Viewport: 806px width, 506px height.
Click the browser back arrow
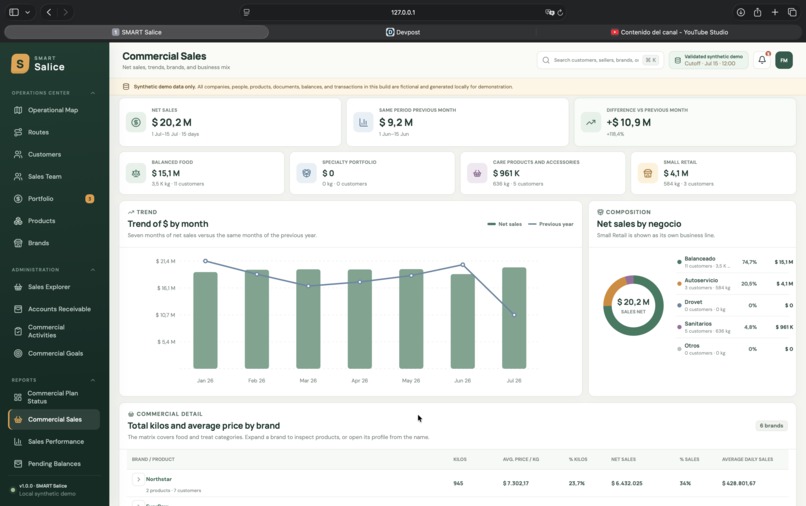[49, 12]
